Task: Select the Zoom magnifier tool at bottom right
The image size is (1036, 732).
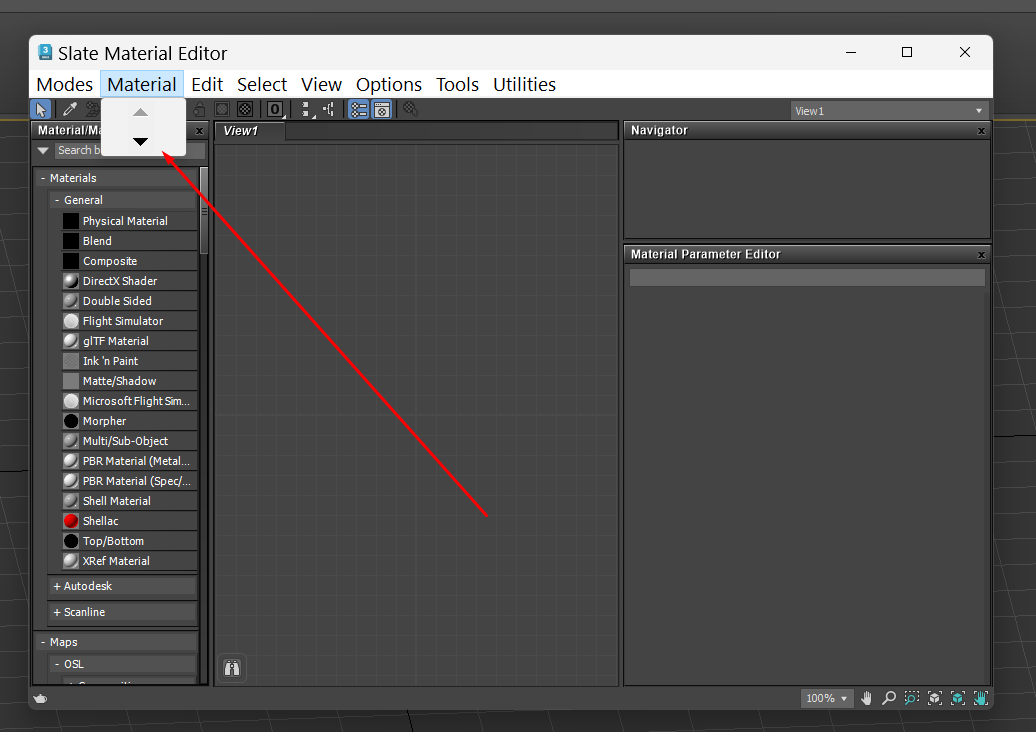Action: click(889, 699)
